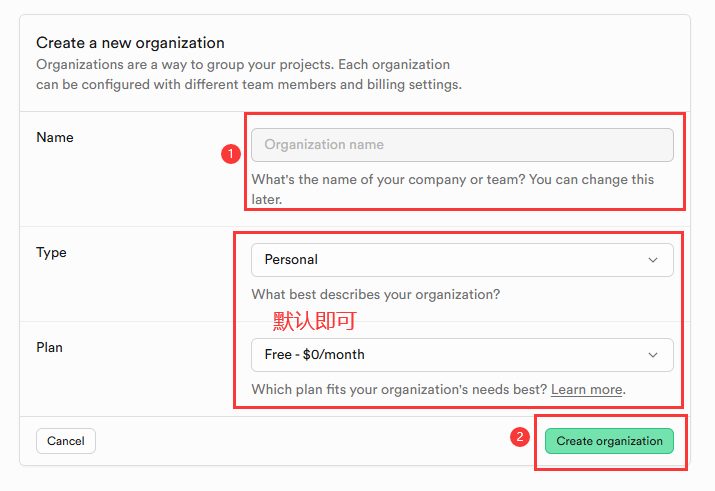
Task: Click the 'Create a new organization' heading
Action: pyautogui.click(x=130, y=43)
